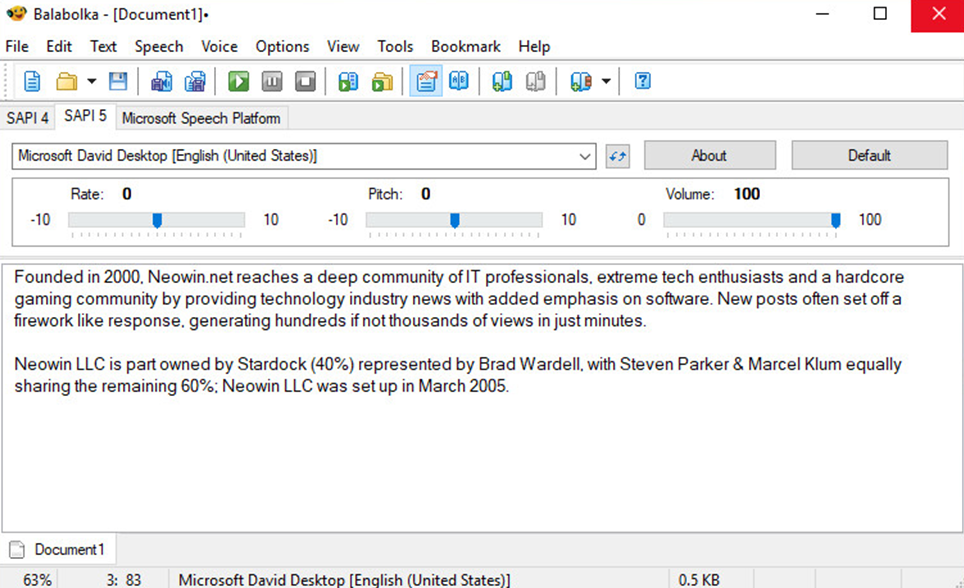Switch to the Microsoft Speech Platform tab
Image resolution: width=964 pixels, height=588 pixels.
201,118
